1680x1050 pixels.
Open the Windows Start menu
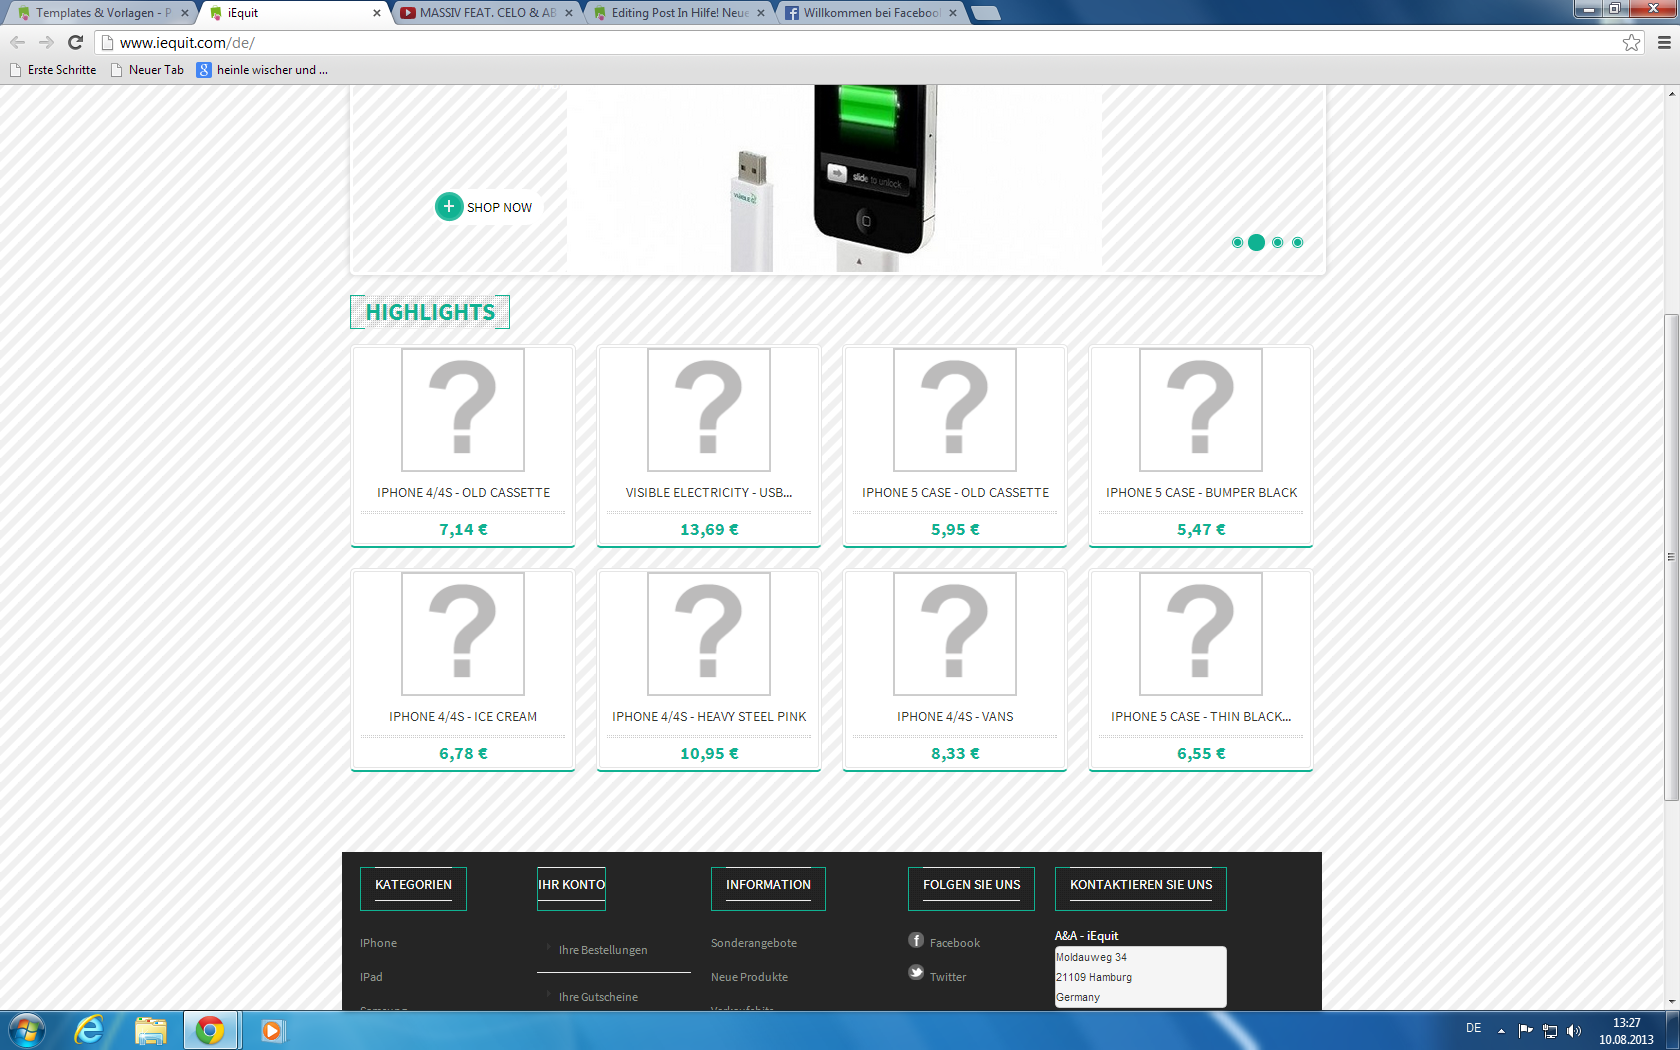click(26, 1030)
